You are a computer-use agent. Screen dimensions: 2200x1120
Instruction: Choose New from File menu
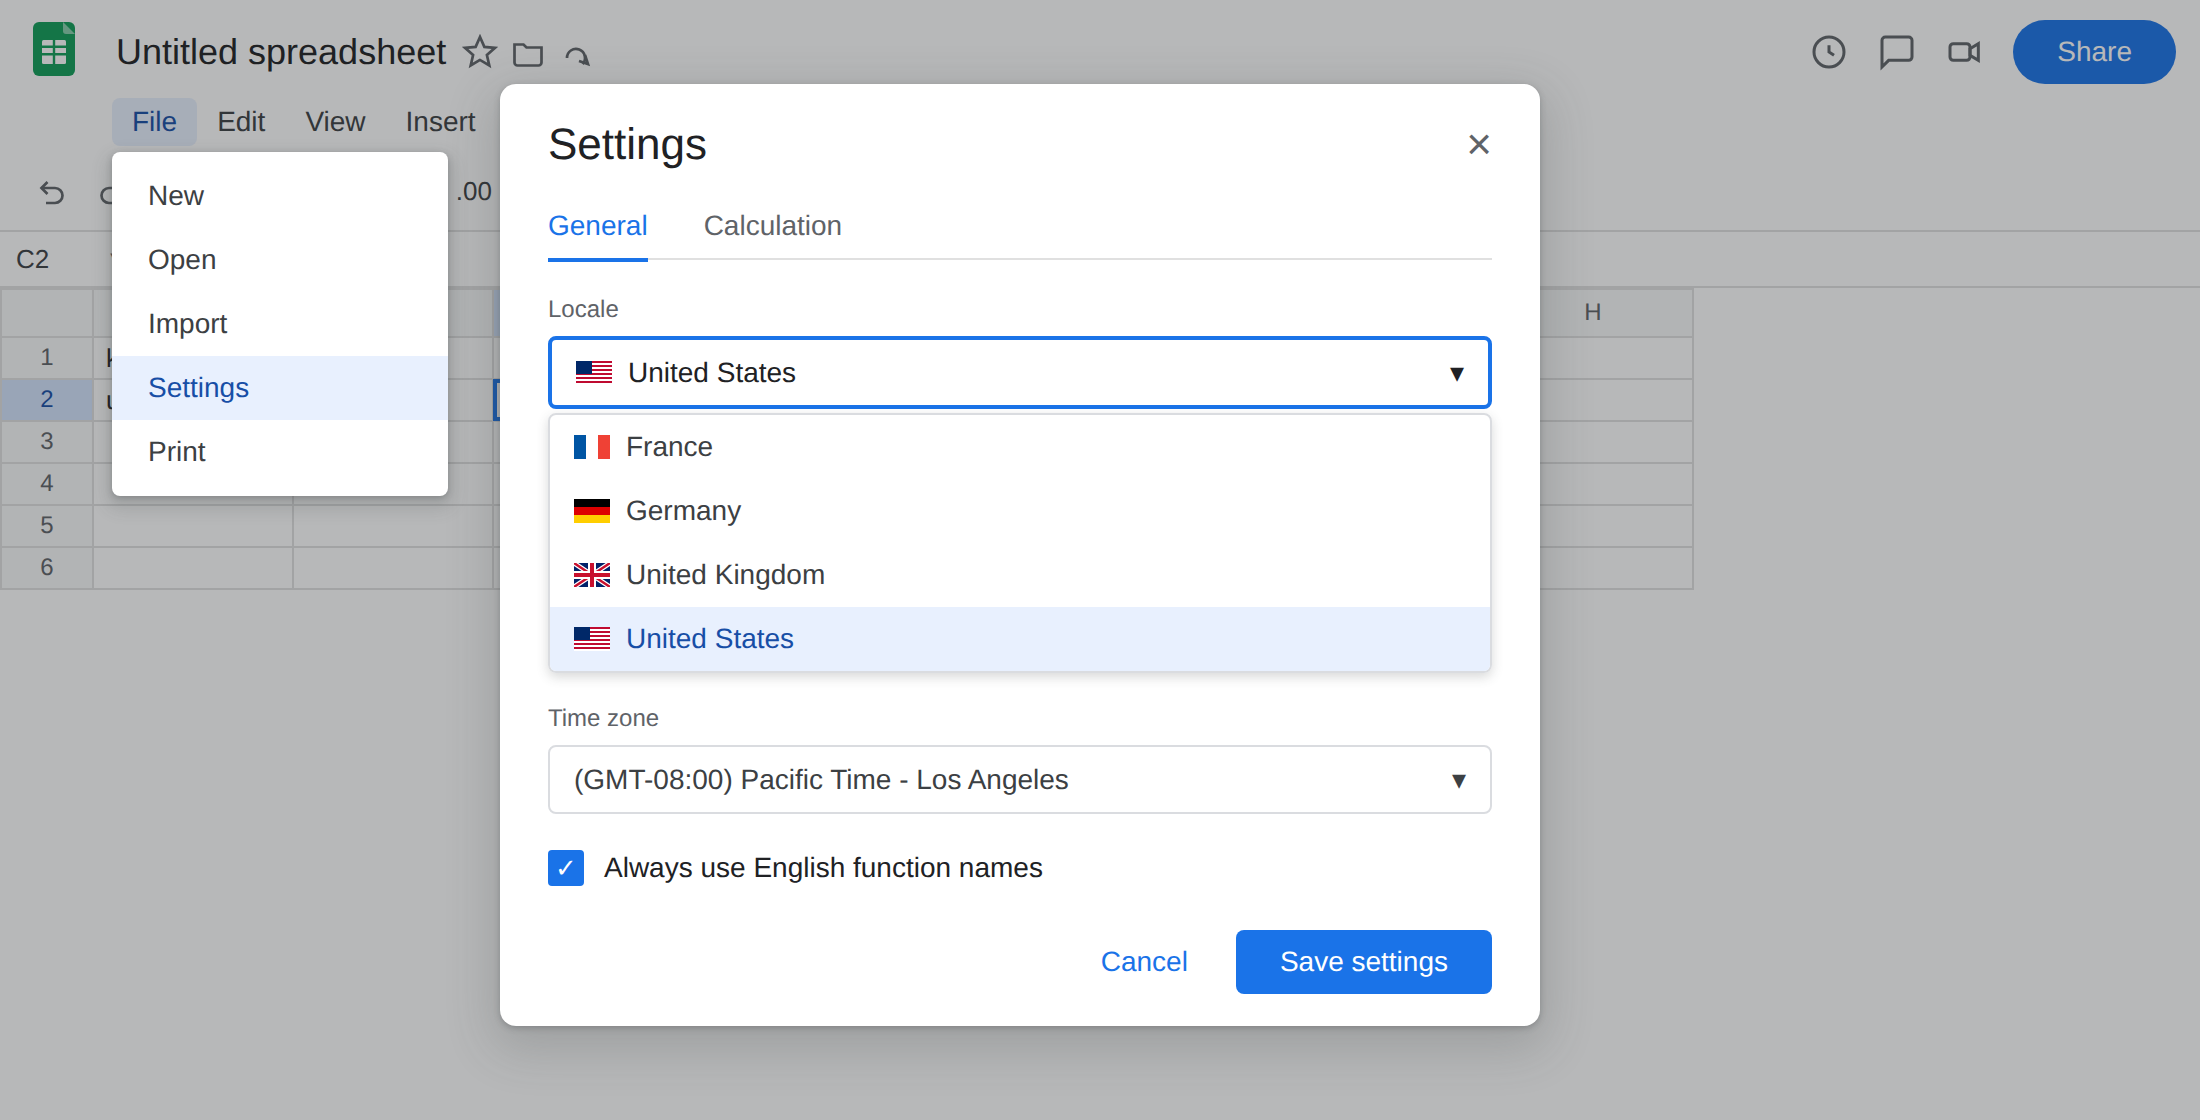tap(280, 196)
